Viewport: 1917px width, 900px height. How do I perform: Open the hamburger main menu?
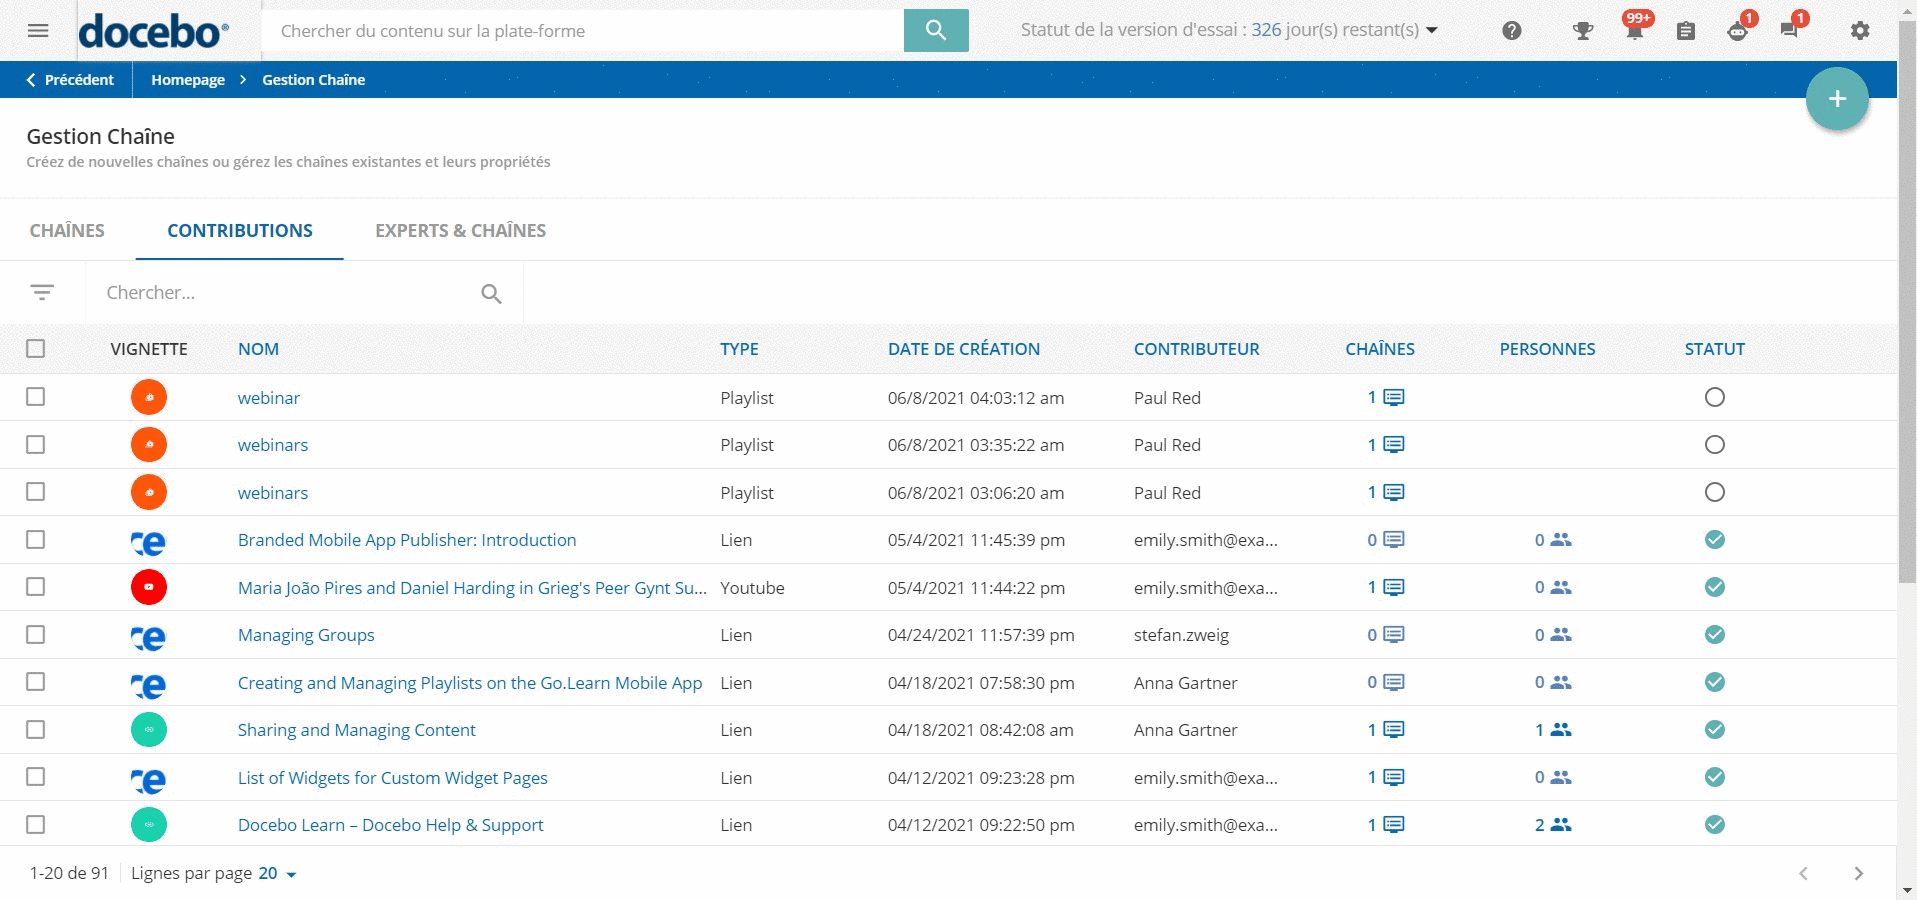(38, 30)
